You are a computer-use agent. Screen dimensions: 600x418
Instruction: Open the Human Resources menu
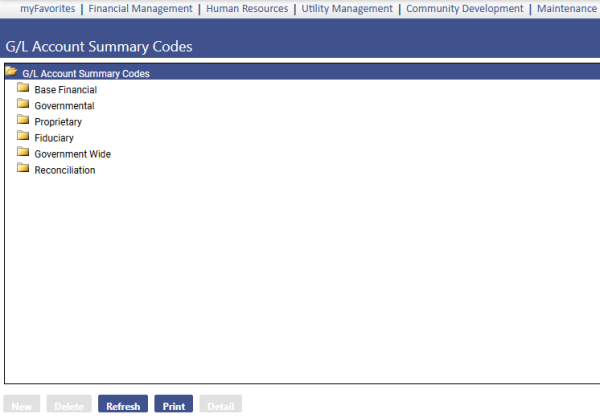click(x=247, y=8)
